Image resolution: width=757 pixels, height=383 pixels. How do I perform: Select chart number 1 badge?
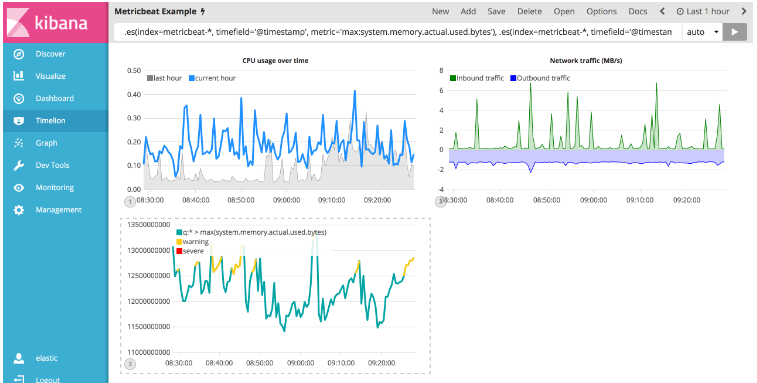tap(130, 201)
